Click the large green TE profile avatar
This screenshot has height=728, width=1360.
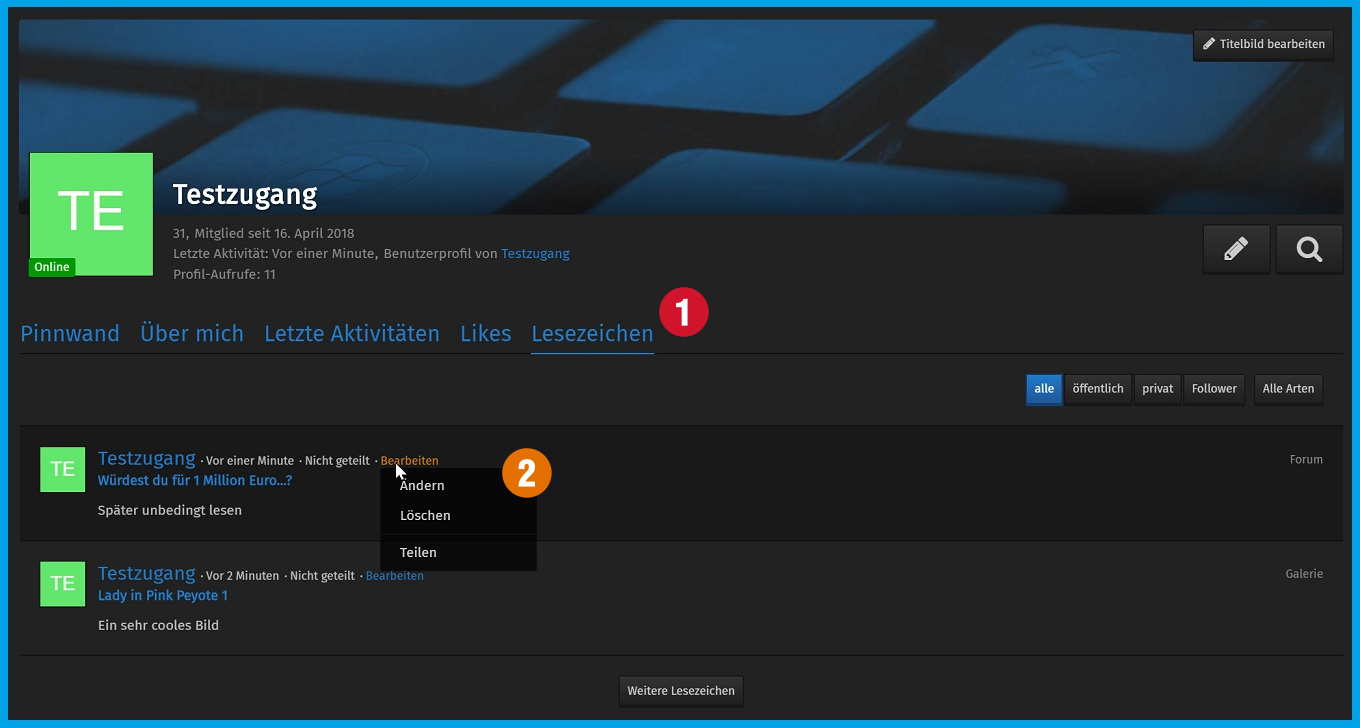[91, 214]
